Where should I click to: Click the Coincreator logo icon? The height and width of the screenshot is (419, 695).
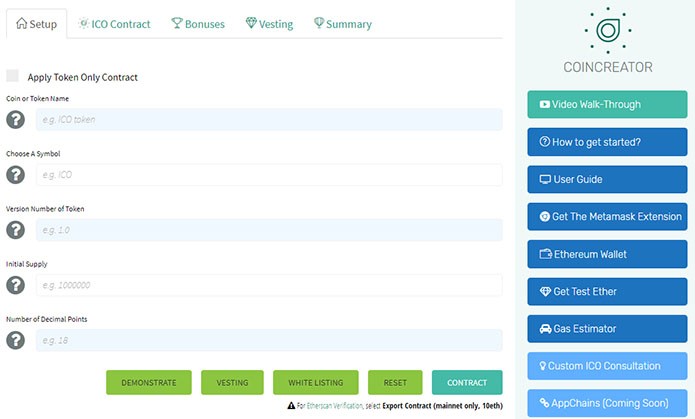click(x=606, y=30)
